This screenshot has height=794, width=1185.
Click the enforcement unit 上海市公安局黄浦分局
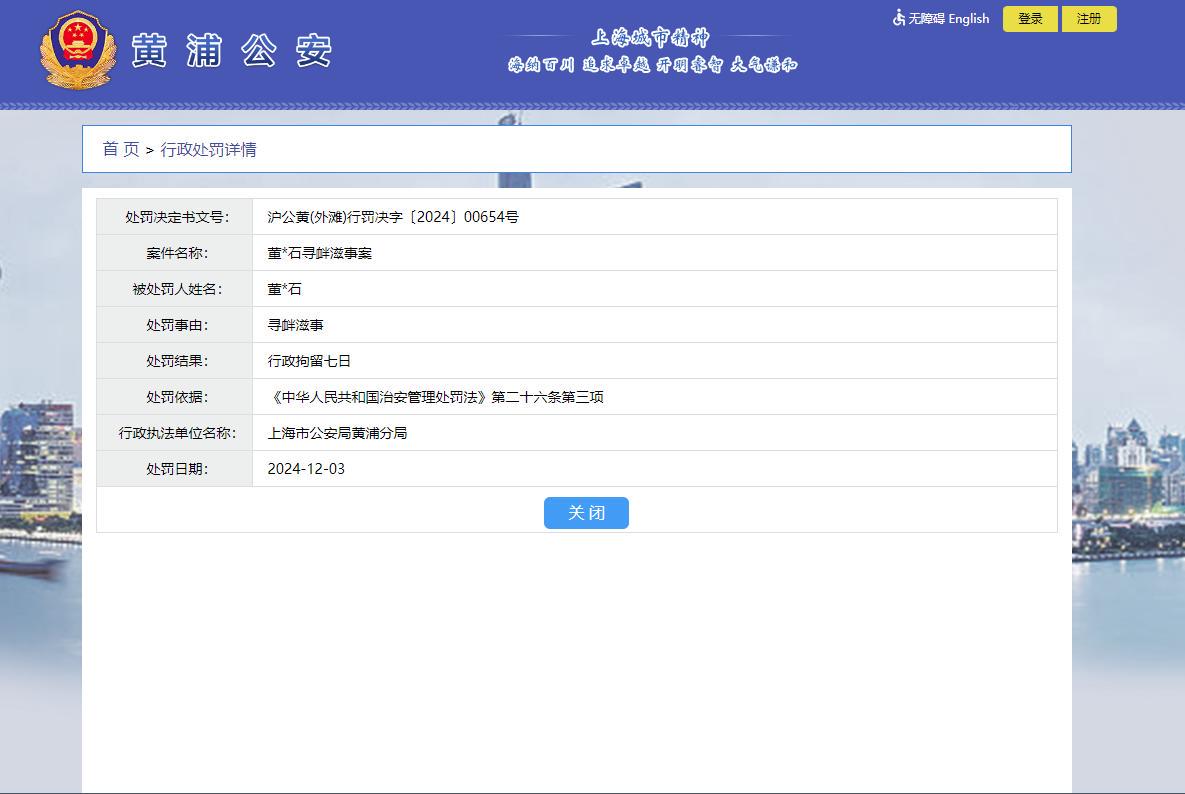pyautogui.click(x=337, y=433)
